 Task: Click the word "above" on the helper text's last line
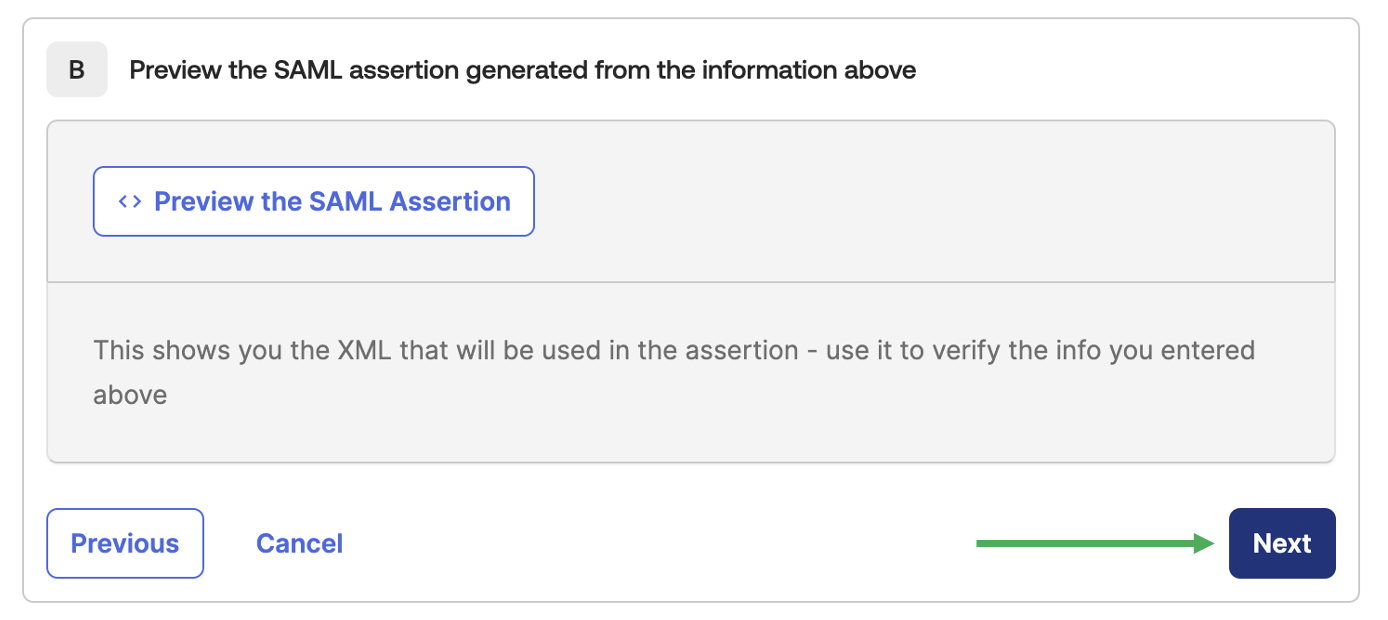click(x=130, y=395)
